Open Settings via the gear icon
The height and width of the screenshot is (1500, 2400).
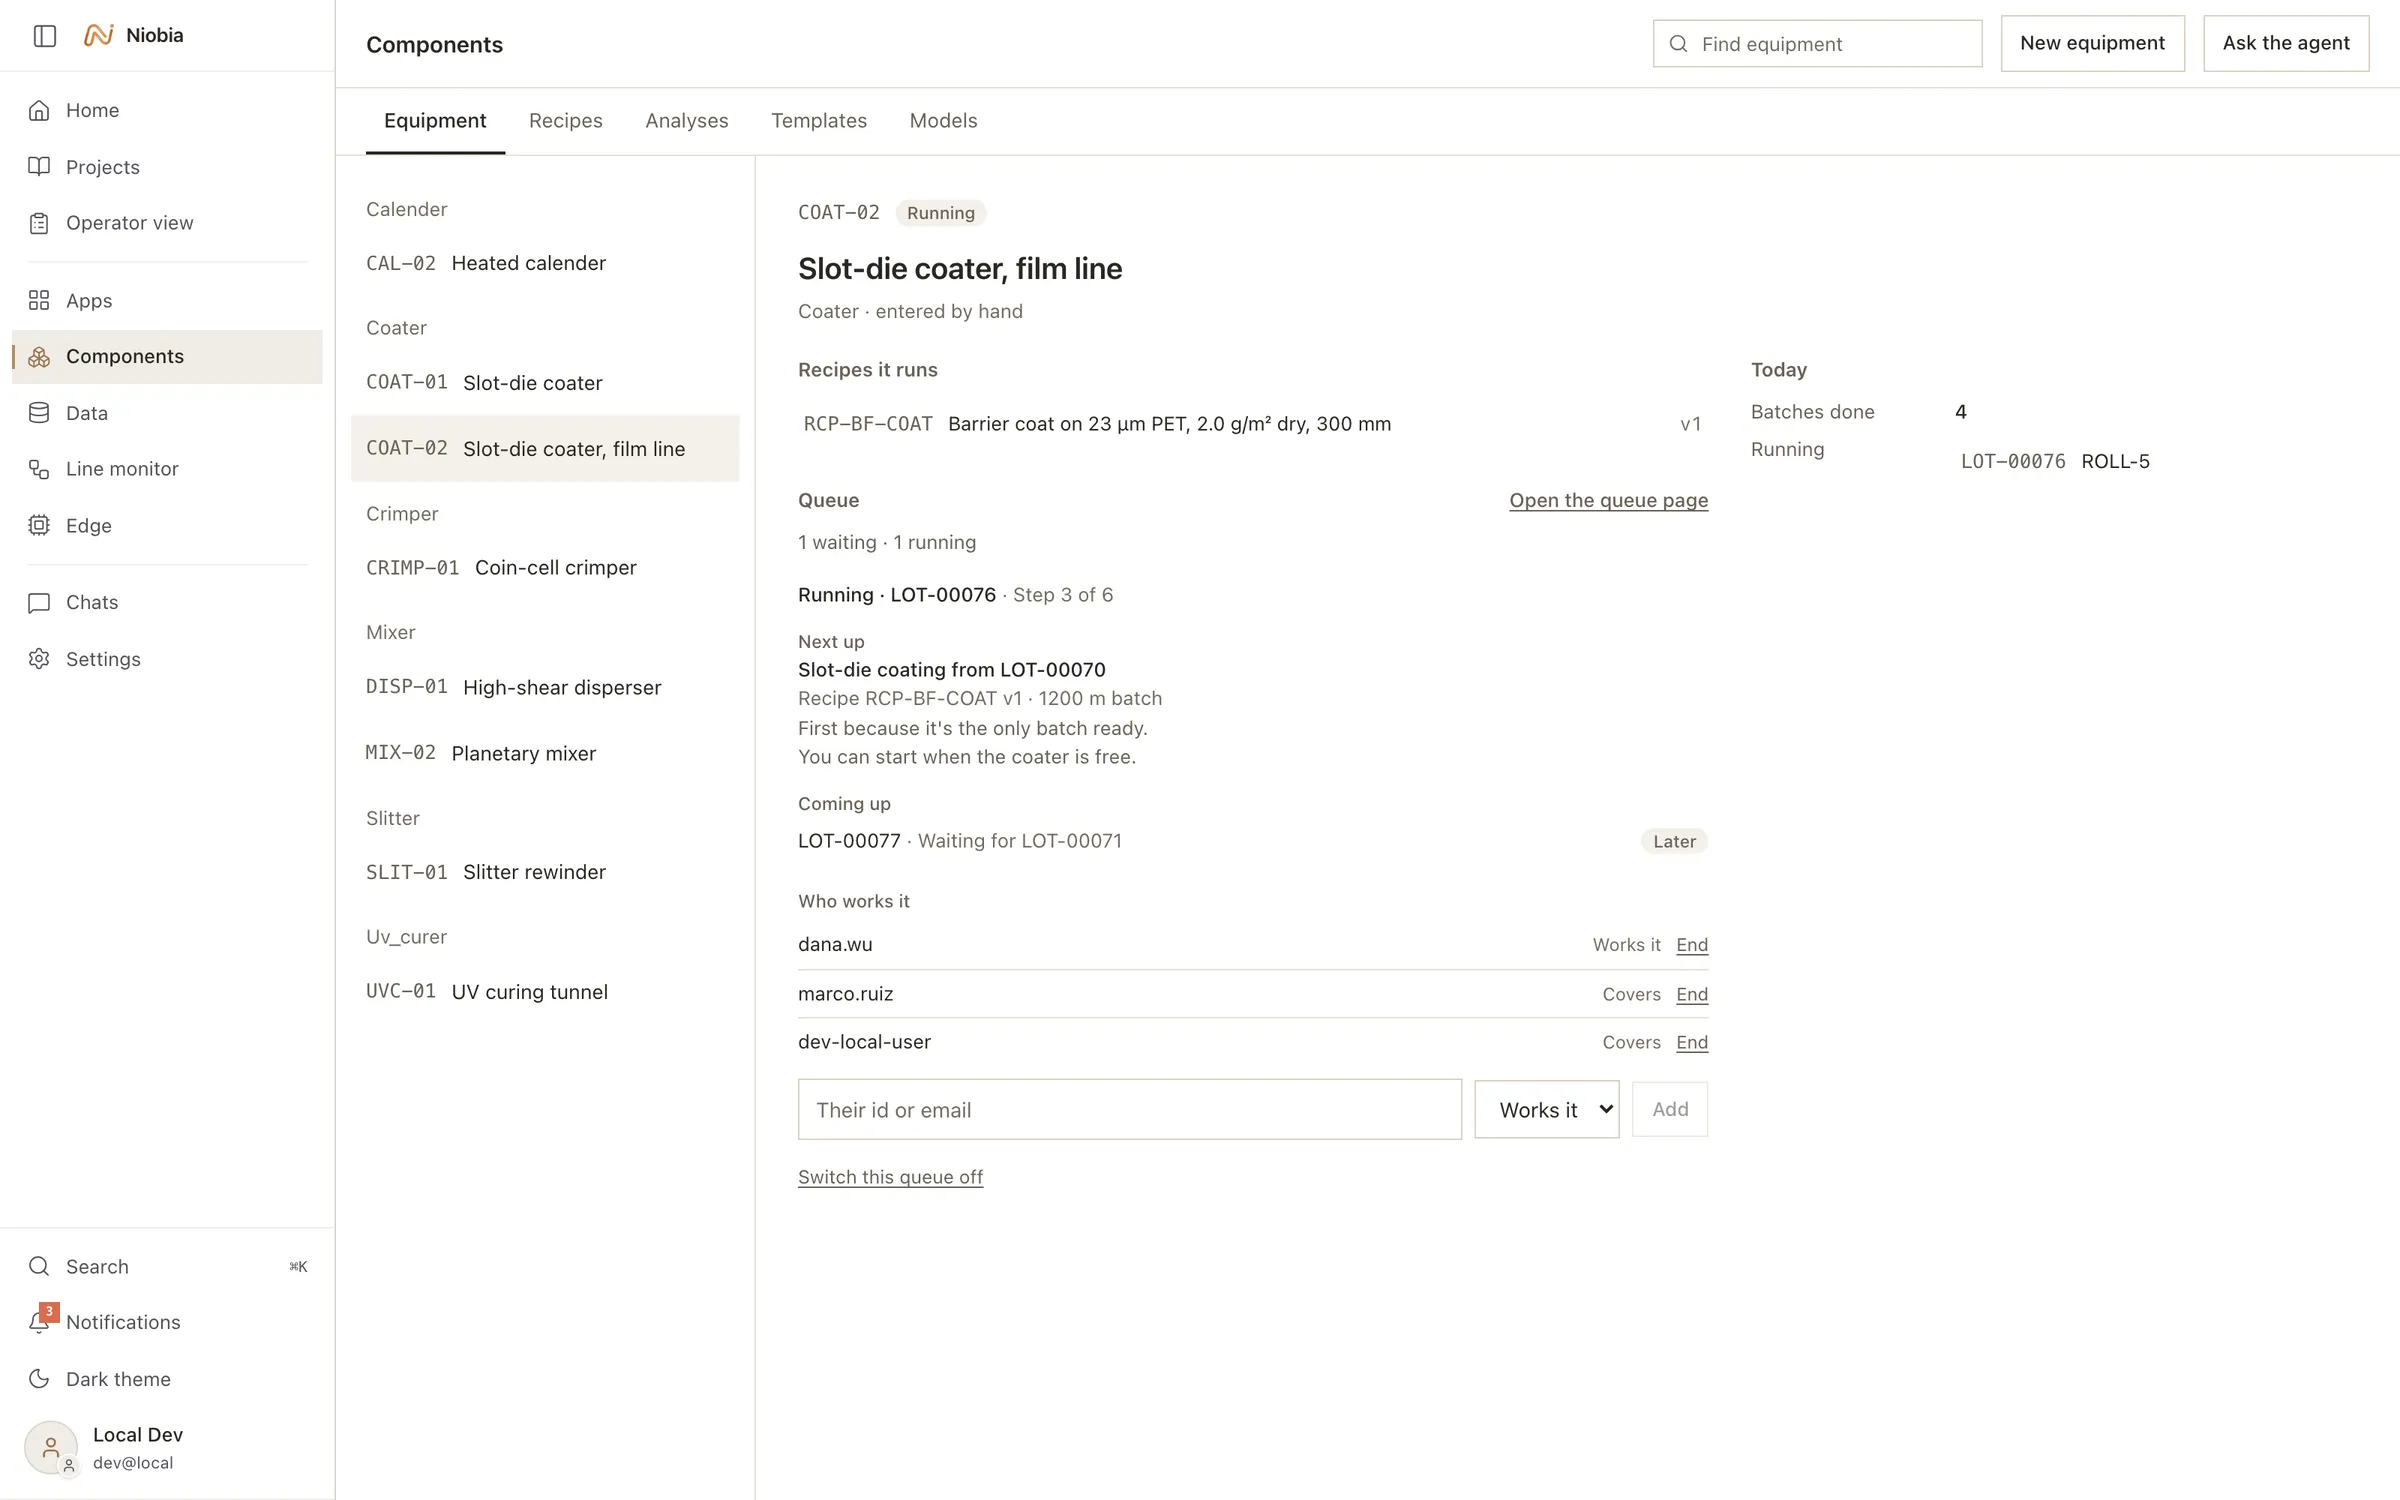(x=39, y=659)
